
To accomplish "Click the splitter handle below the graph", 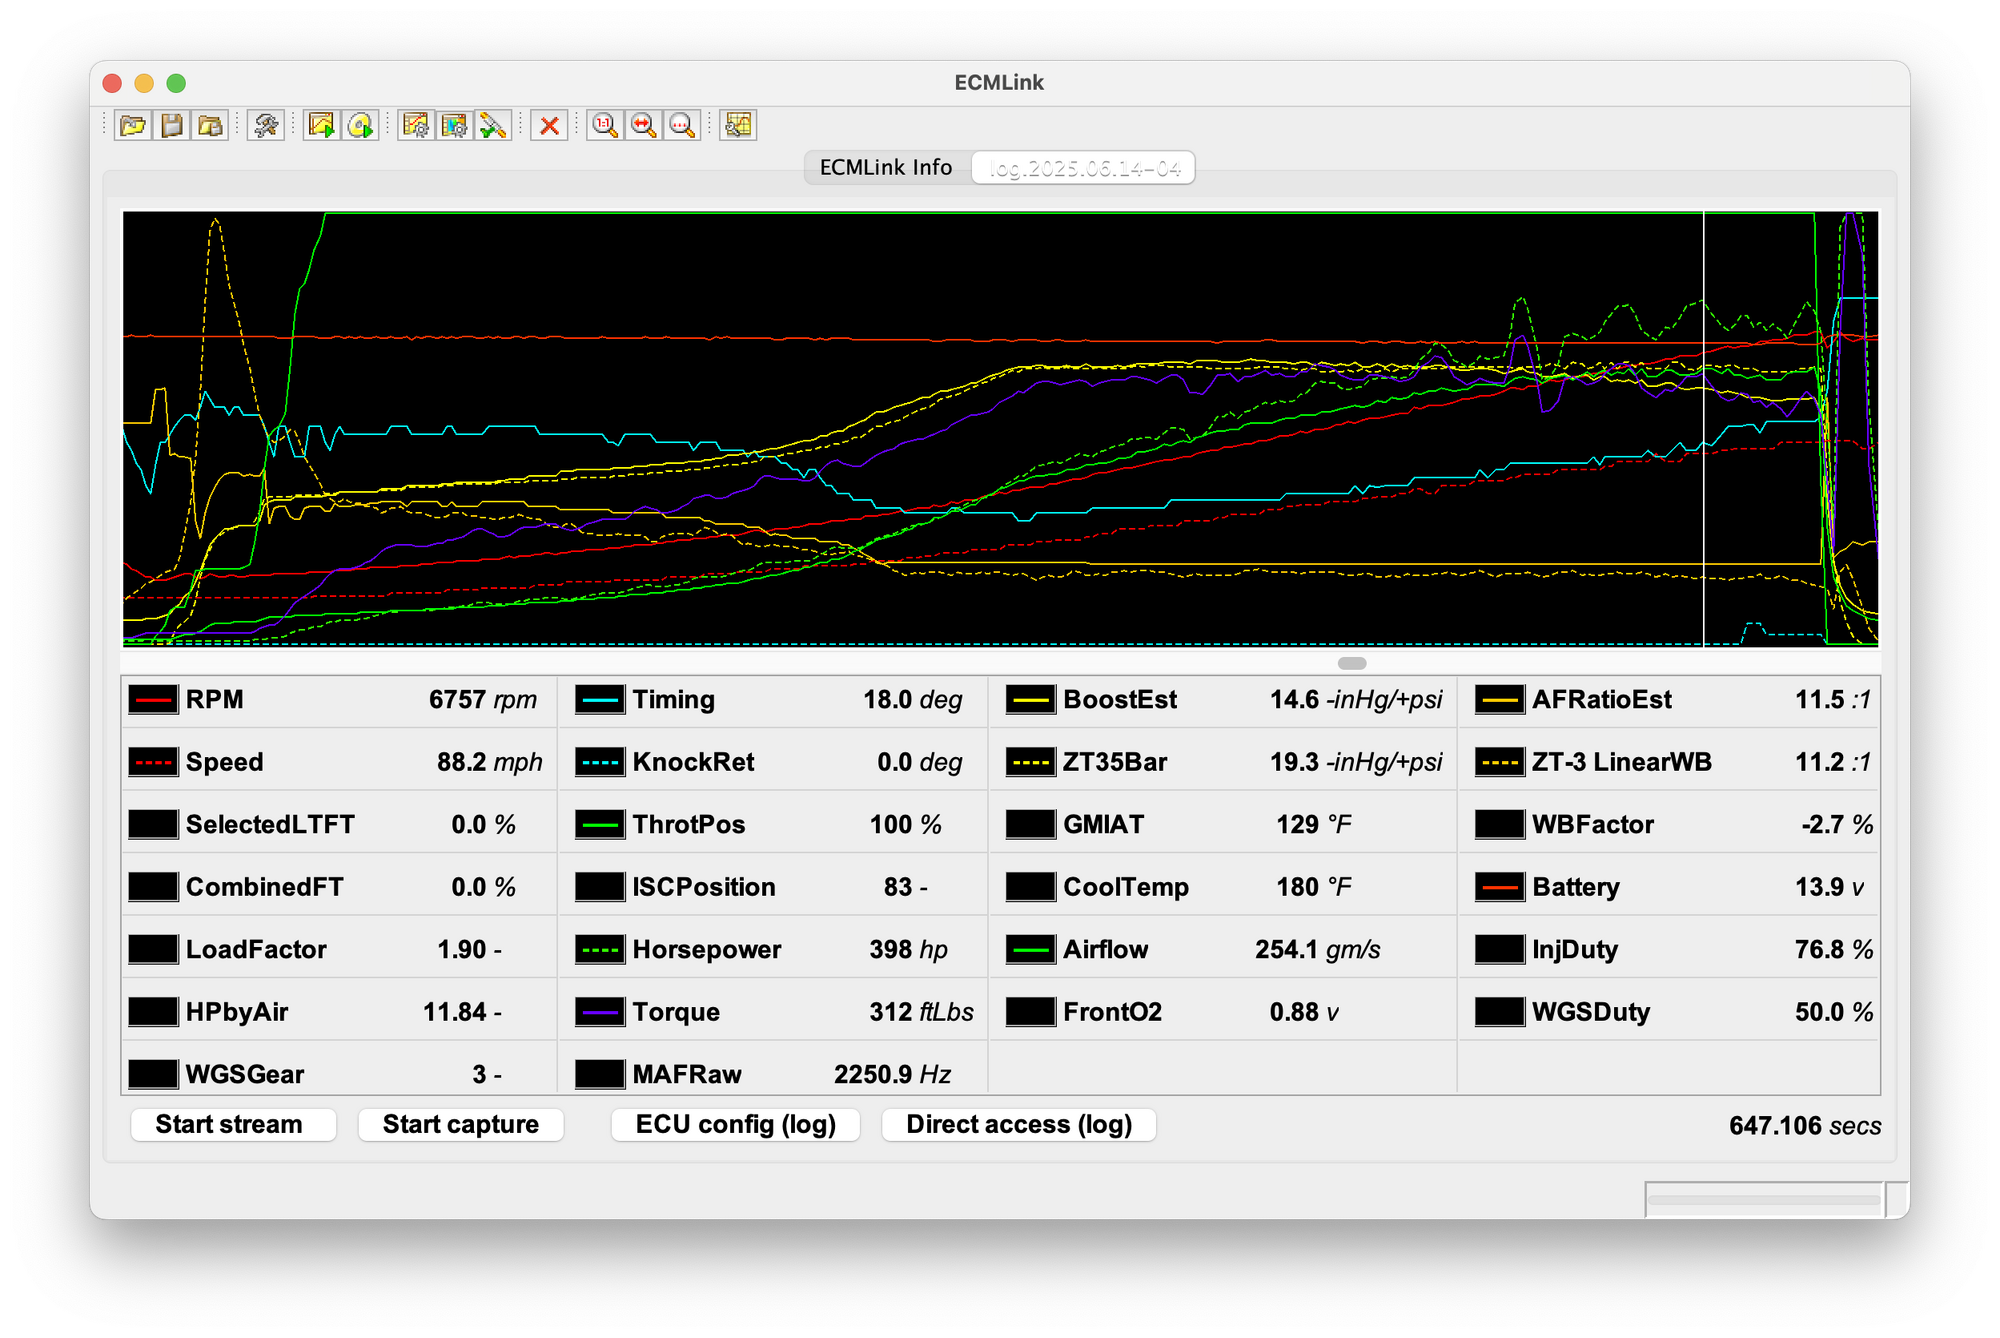I will [1352, 663].
